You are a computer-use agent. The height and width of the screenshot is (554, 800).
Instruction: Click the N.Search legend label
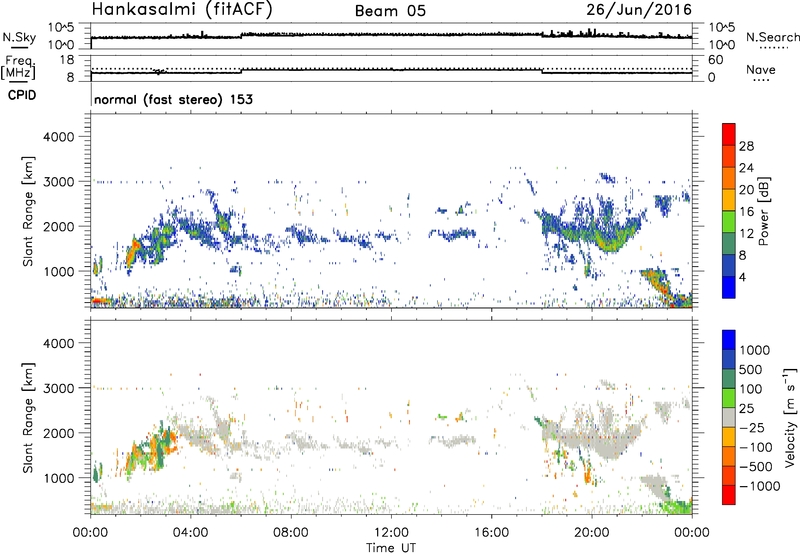tap(772, 37)
